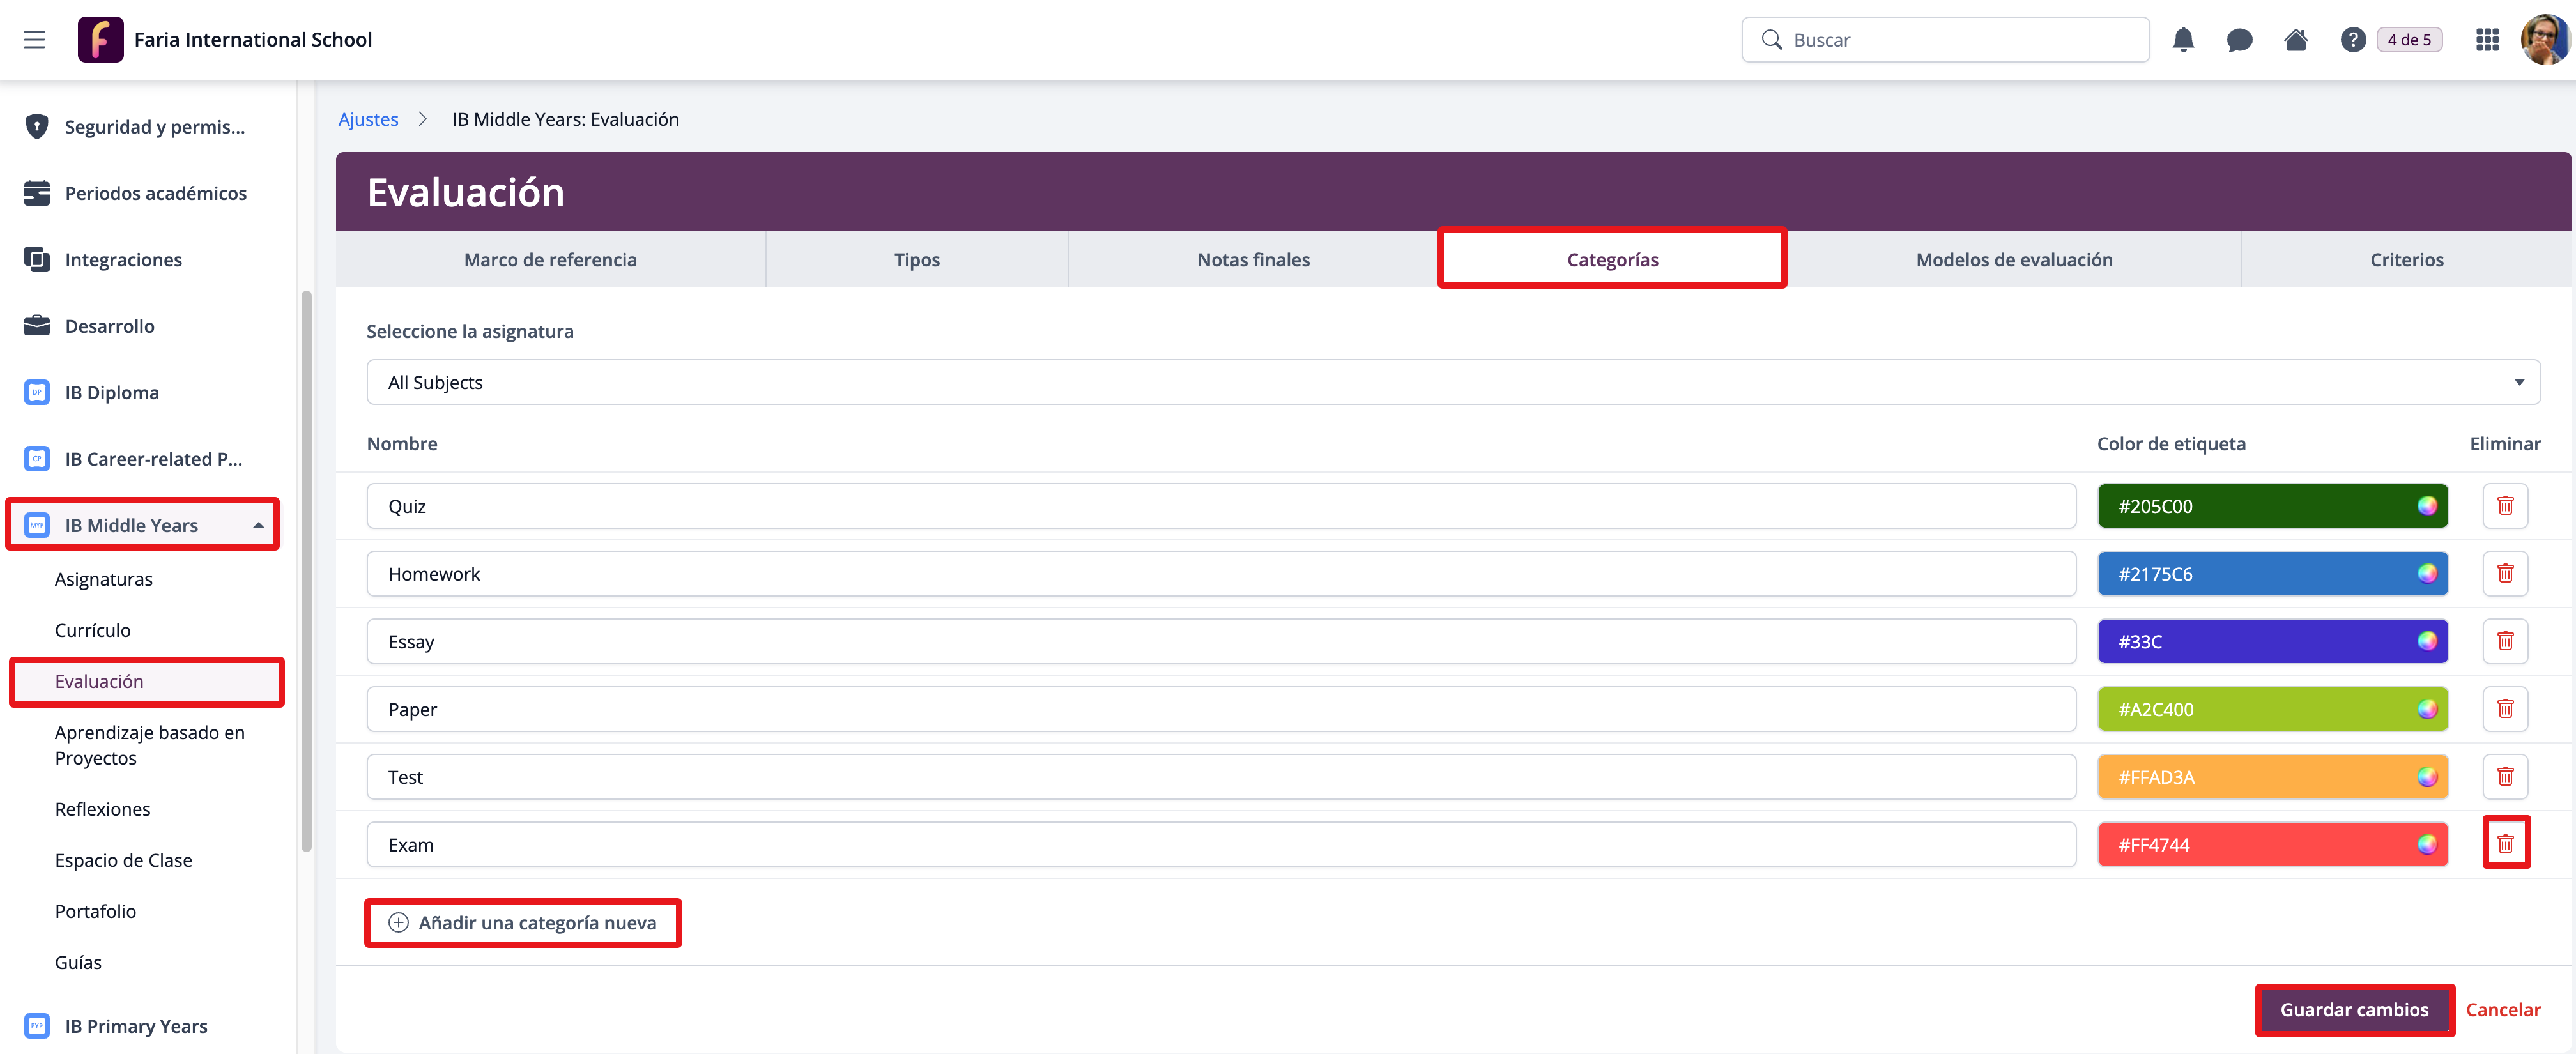Open the All Subjects dropdown
Image resolution: width=2576 pixels, height=1054 pixels.
point(1452,382)
